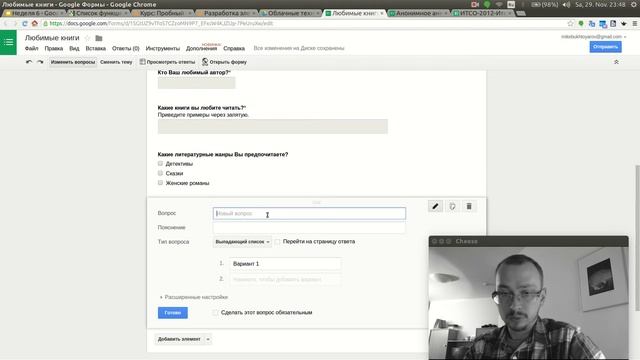Click the blue Отправить button
This screenshot has height=360, width=640.
[x=605, y=47]
